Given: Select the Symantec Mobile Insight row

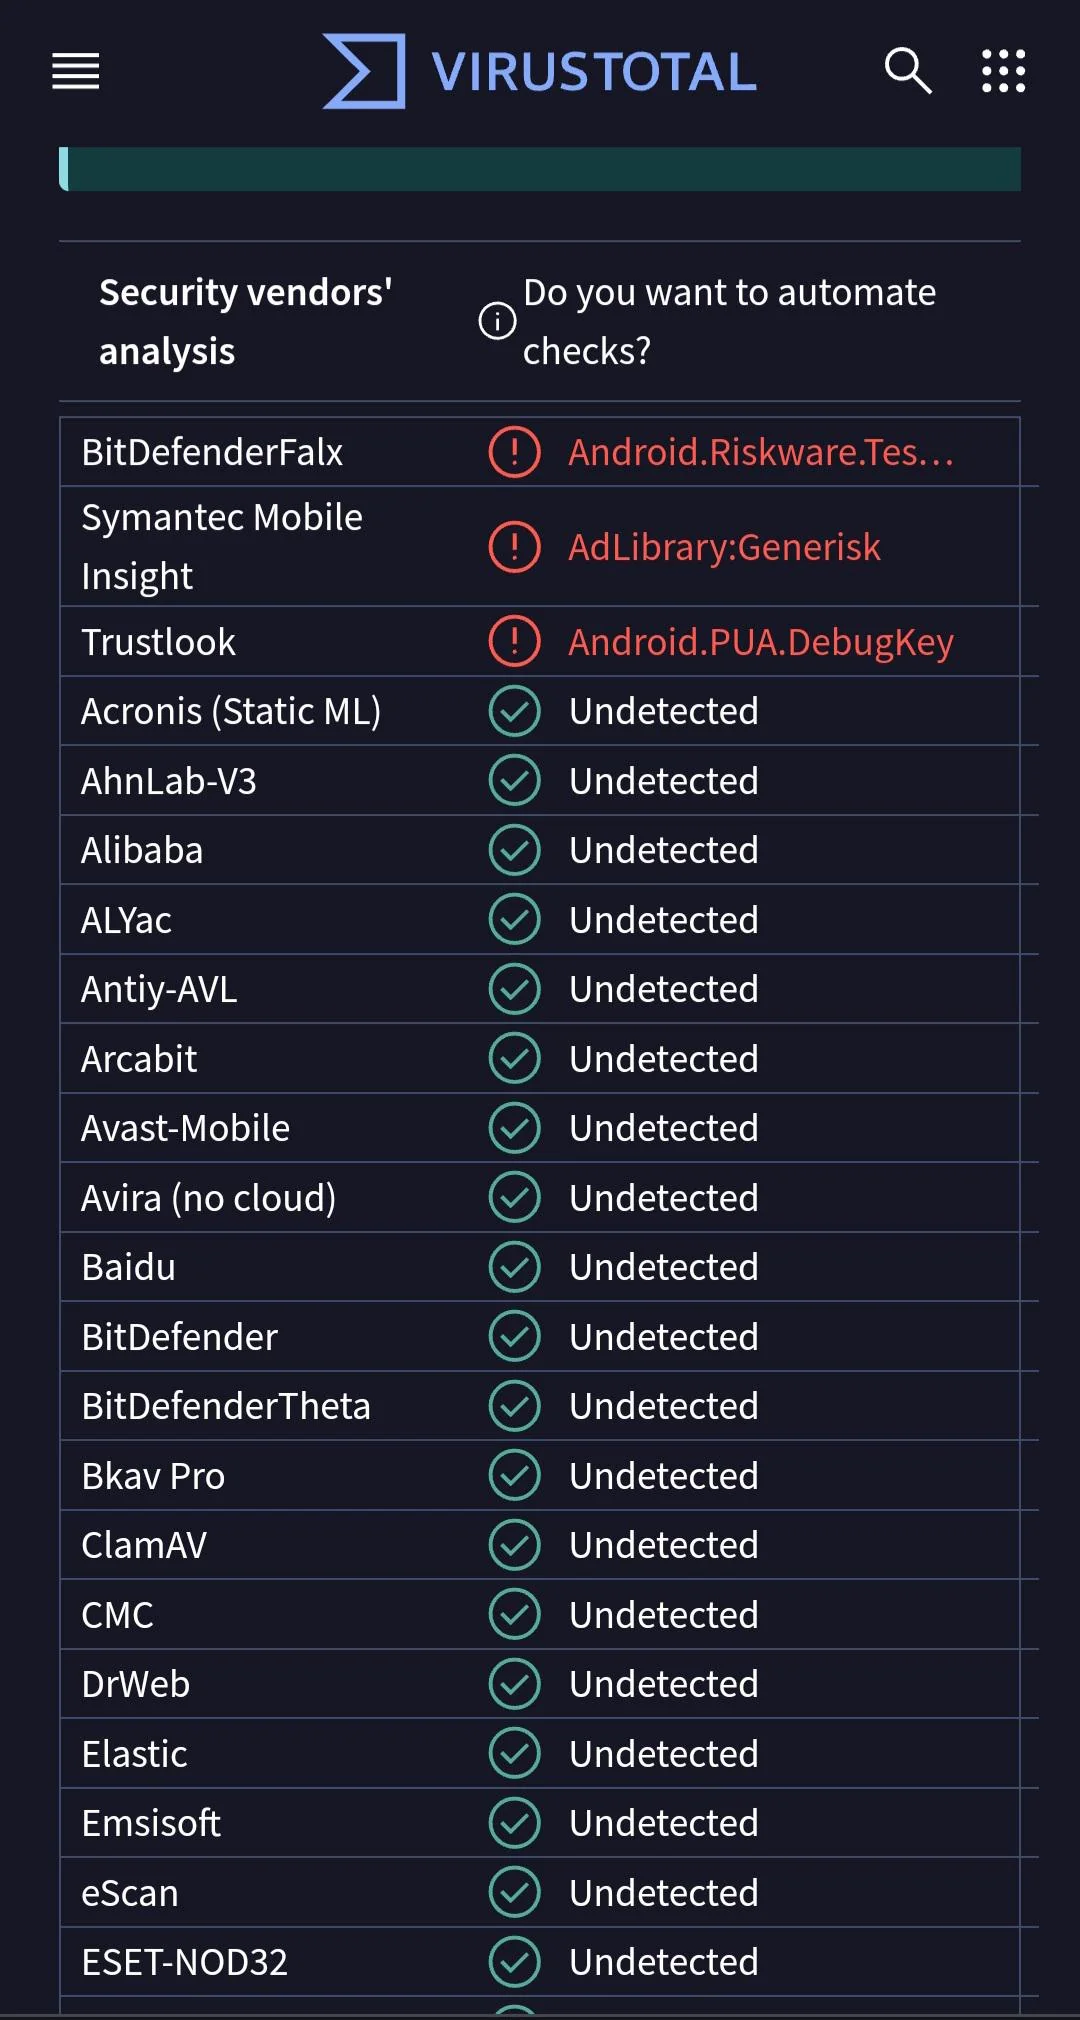Looking at the screenshot, I should 222,547.
